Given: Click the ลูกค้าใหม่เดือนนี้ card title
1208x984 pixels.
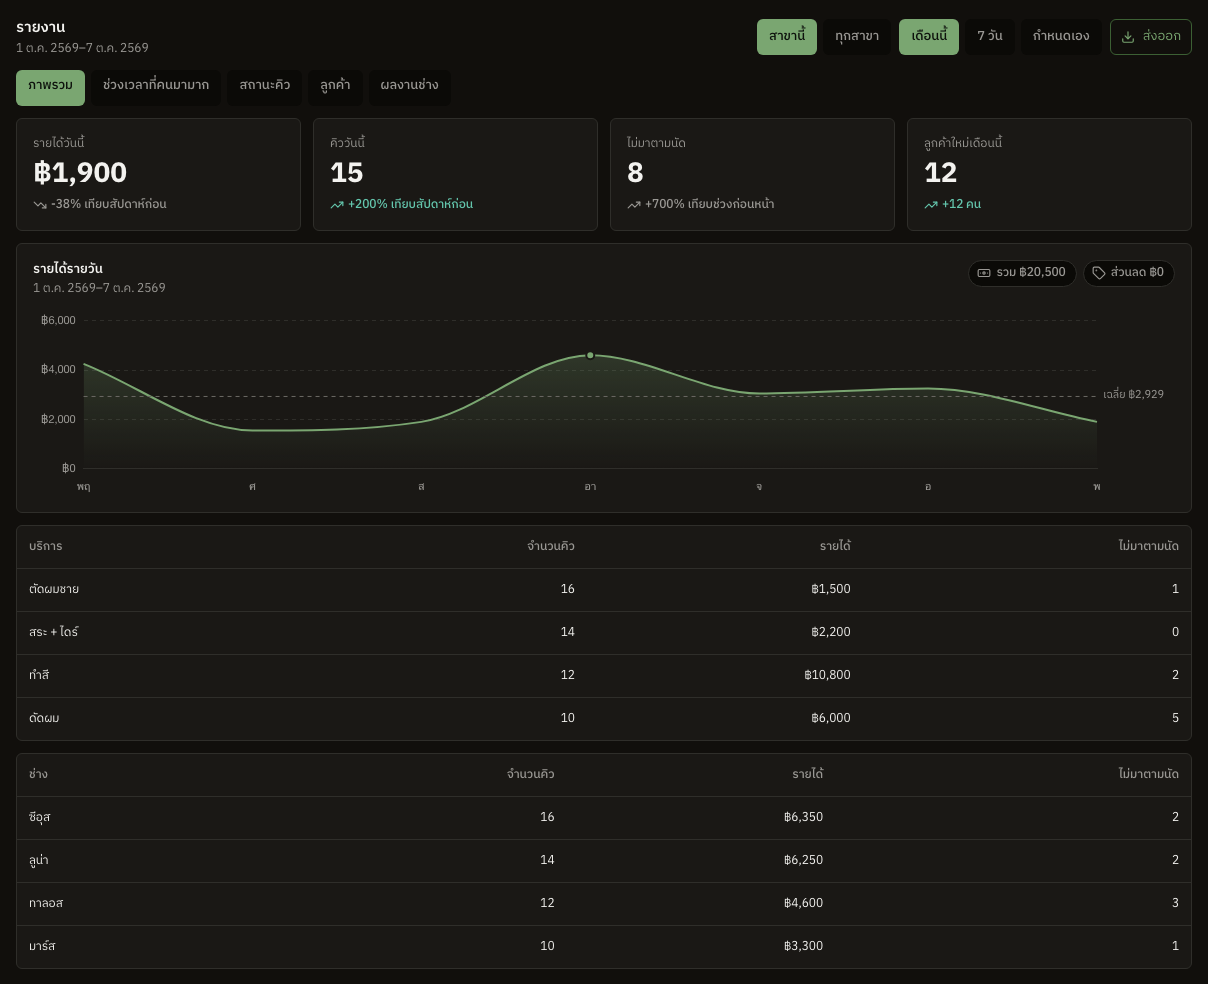Looking at the screenshot, I should pyautogui.click(x=963, y=143).
